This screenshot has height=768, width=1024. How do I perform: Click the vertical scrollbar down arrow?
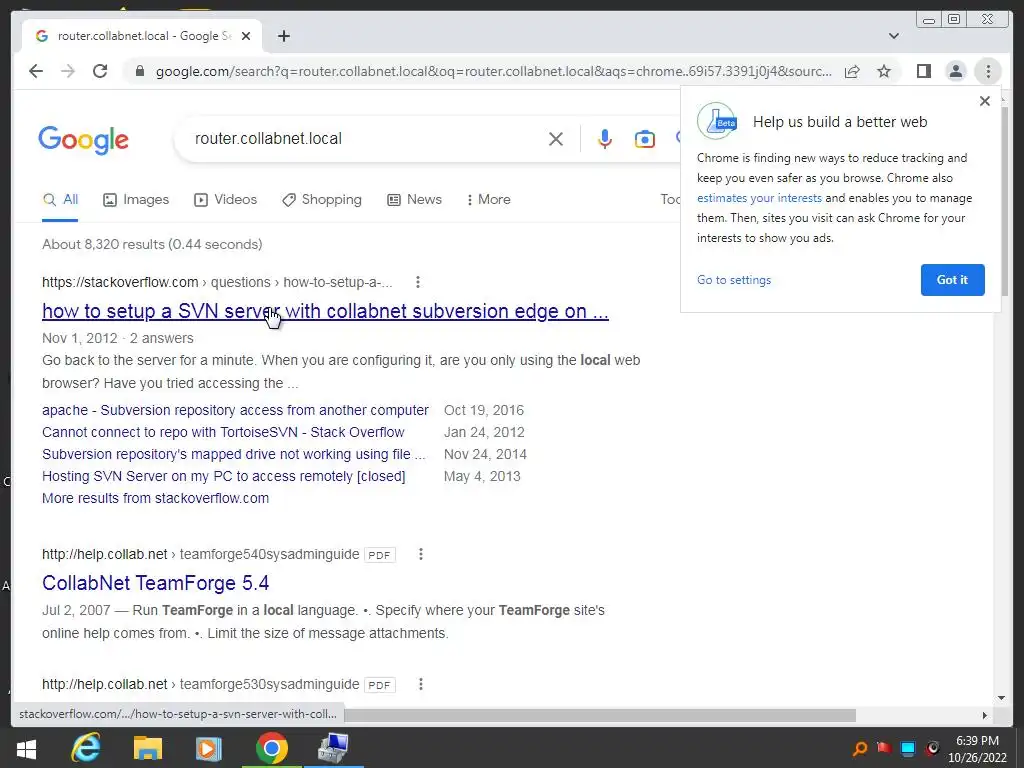pyautogui.click(x=1002, y=698)
